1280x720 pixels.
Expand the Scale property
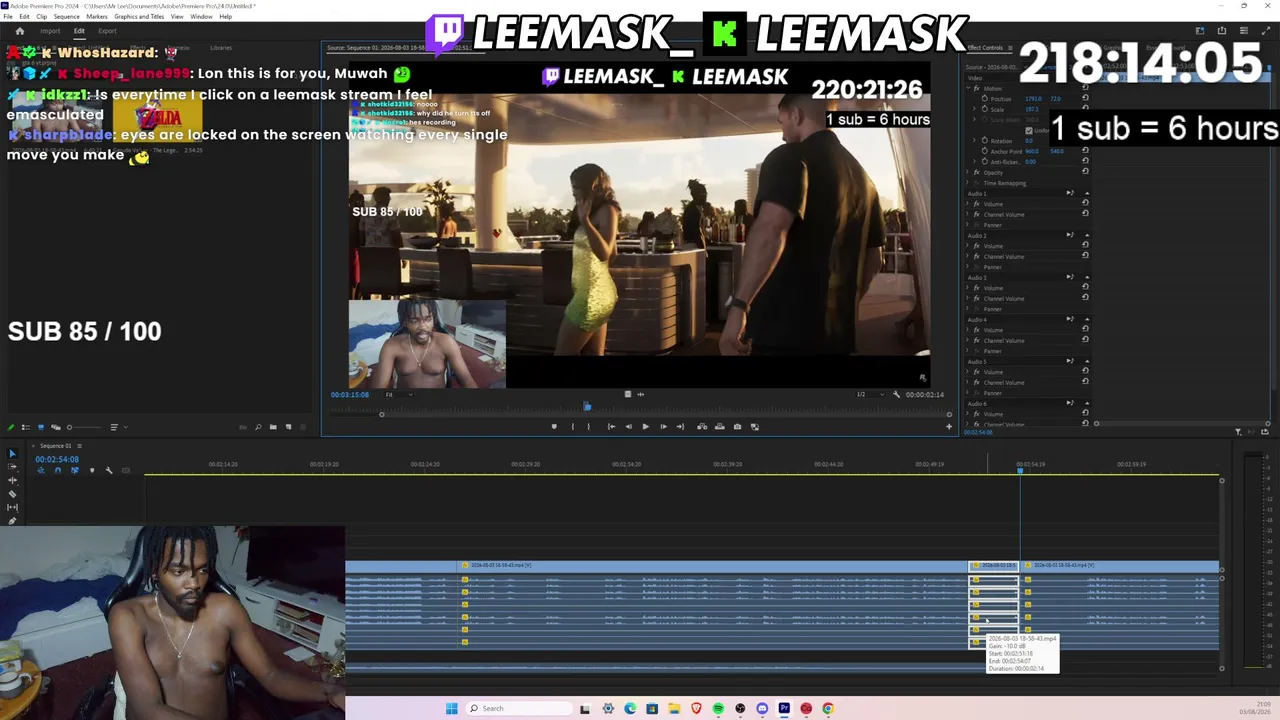click(976, 109)
